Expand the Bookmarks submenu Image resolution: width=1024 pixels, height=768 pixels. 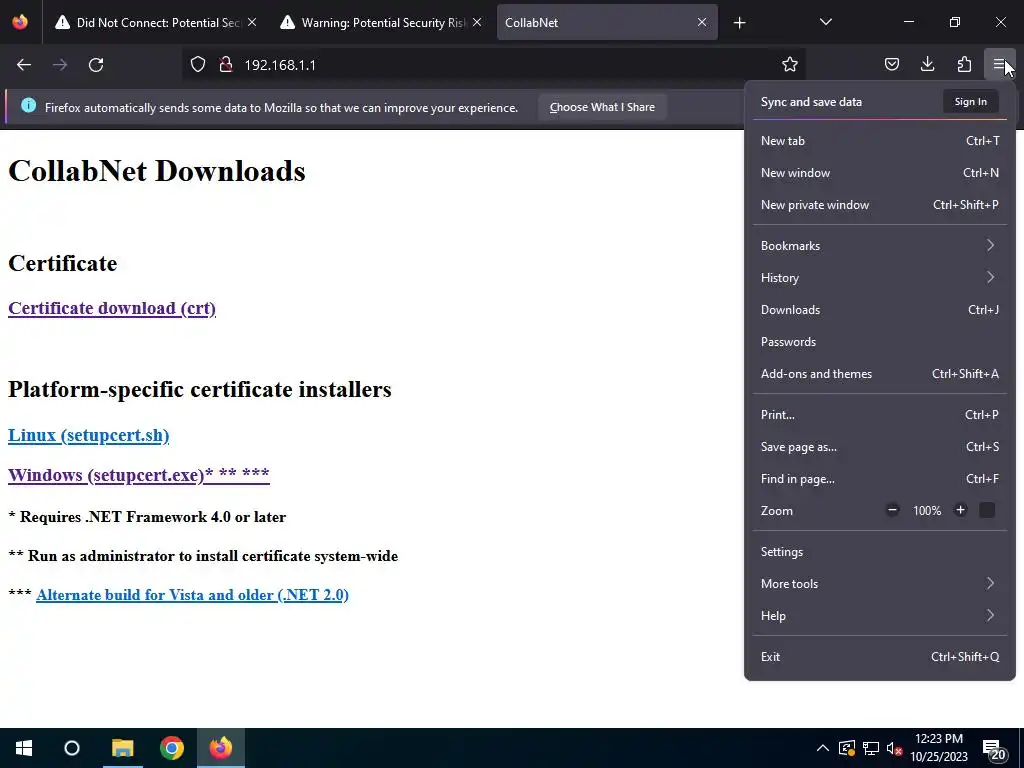[x=880, y=246]
